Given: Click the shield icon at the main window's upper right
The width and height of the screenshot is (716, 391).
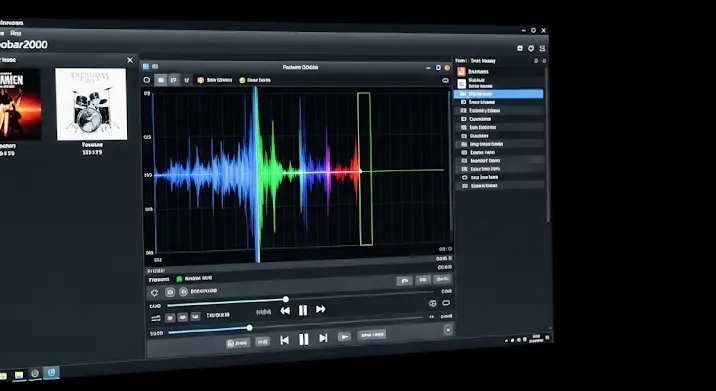Looking at the screenshot, I should coord(531,48).
